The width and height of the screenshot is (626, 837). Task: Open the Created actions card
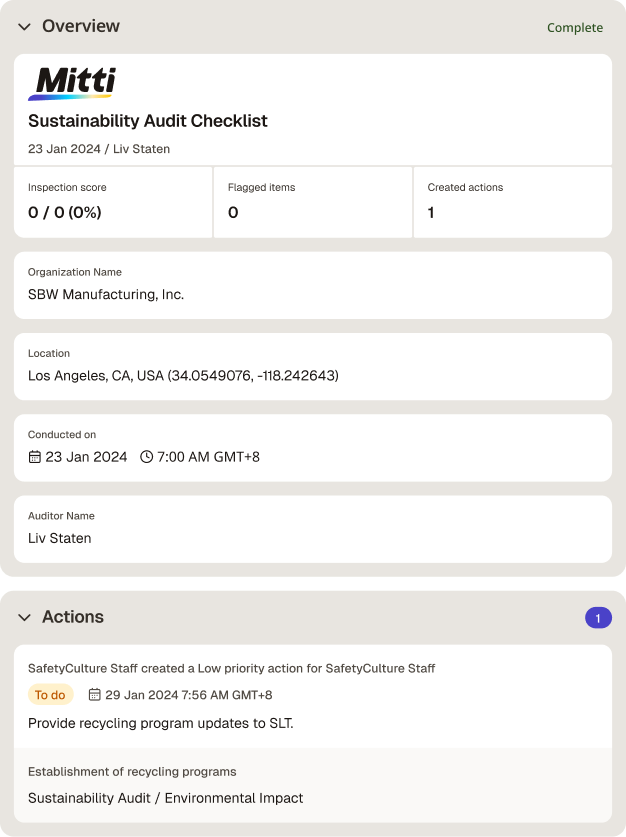[x=513, y=202]
